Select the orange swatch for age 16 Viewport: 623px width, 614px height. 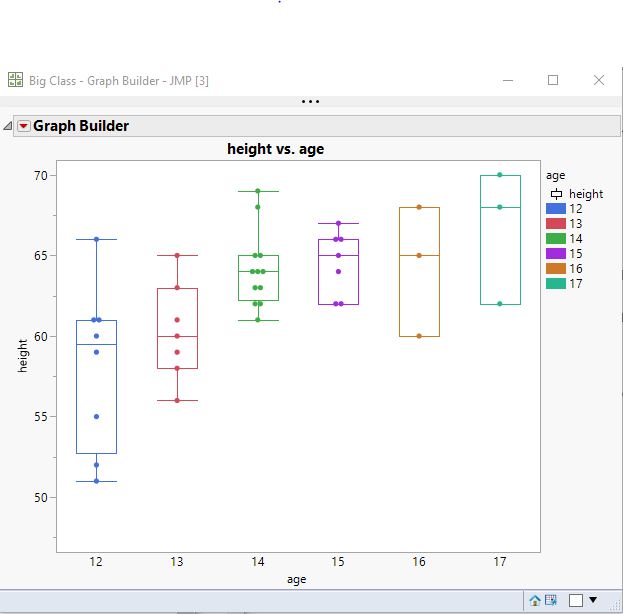[556, 269]
